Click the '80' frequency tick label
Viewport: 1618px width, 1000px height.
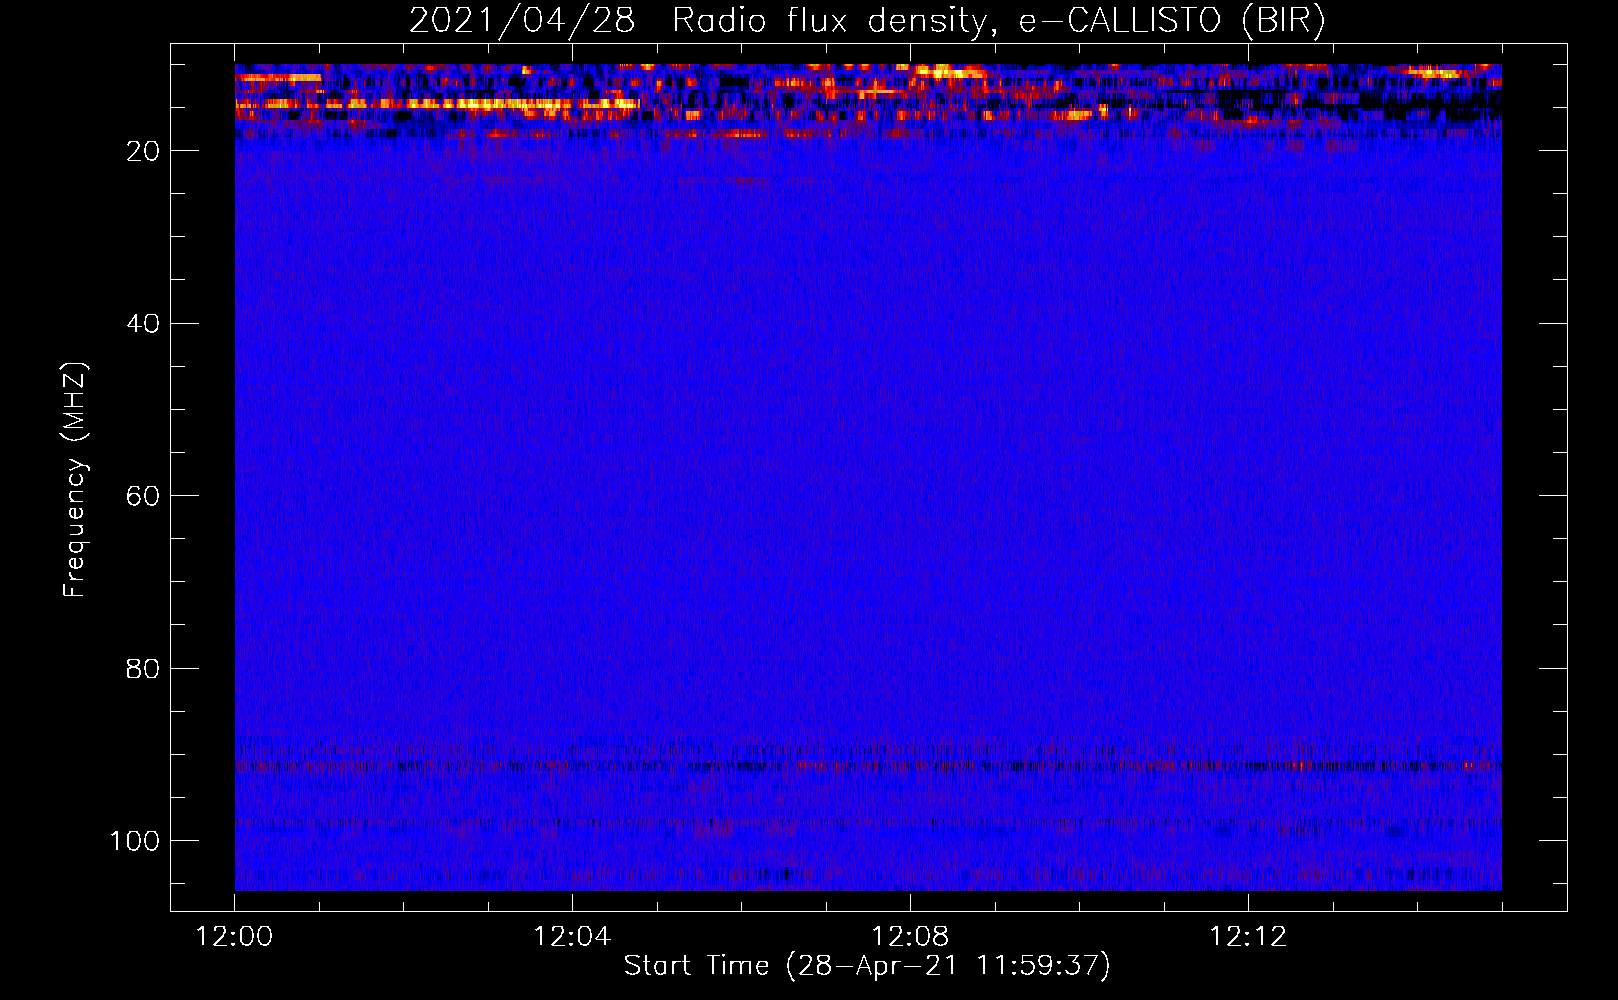[x=142, y=668]
